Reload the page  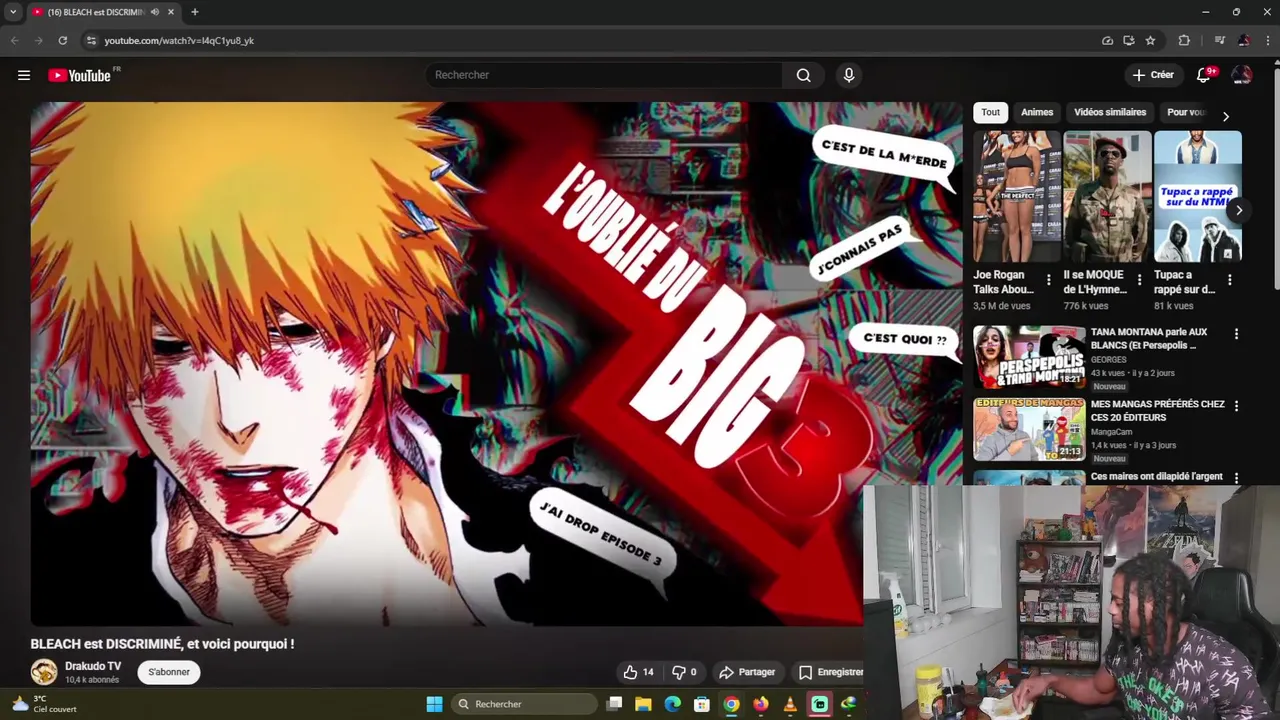[x=62, y=41]
